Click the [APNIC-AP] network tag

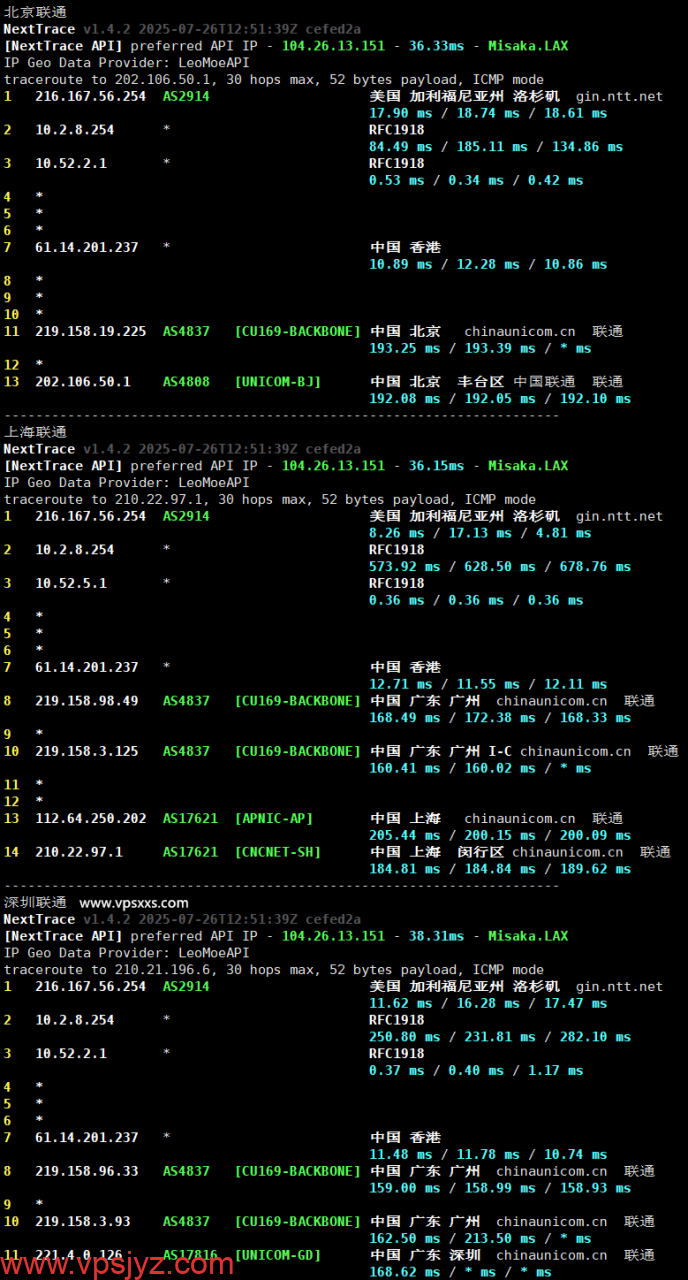(x=274, y=818)
